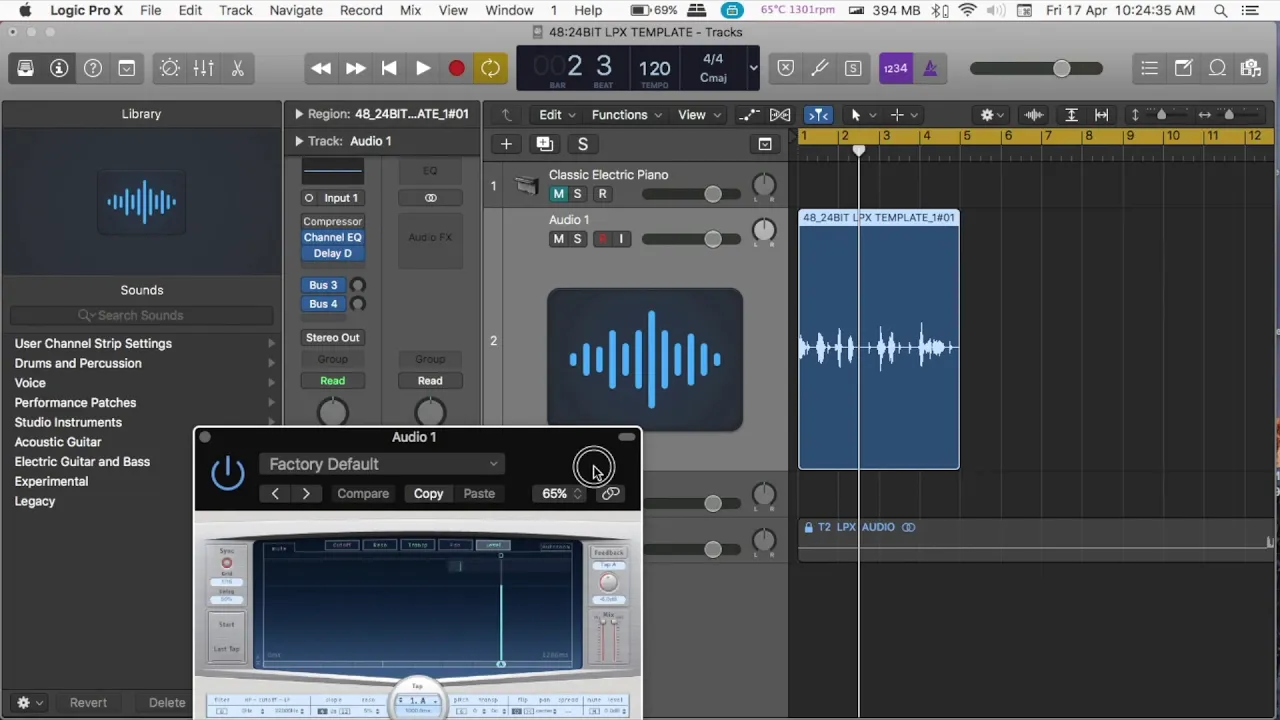Click the Replace mode button in the toolbar

coord(786,68)
